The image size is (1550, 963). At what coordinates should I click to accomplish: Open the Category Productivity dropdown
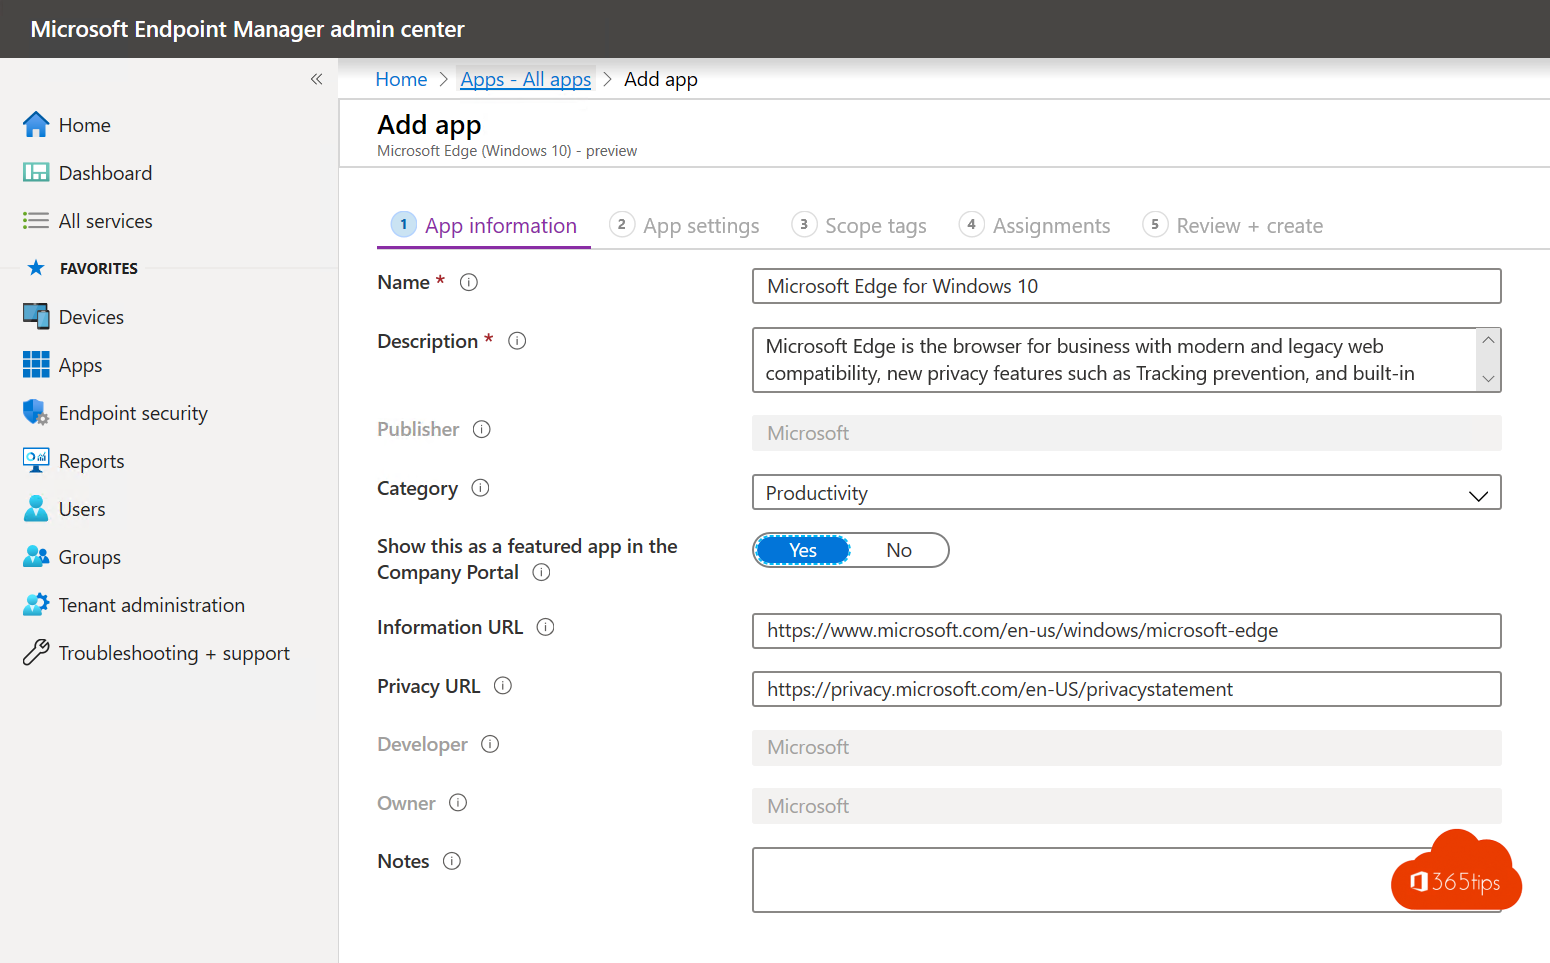pyautogui.click(x=1127, y=492)
